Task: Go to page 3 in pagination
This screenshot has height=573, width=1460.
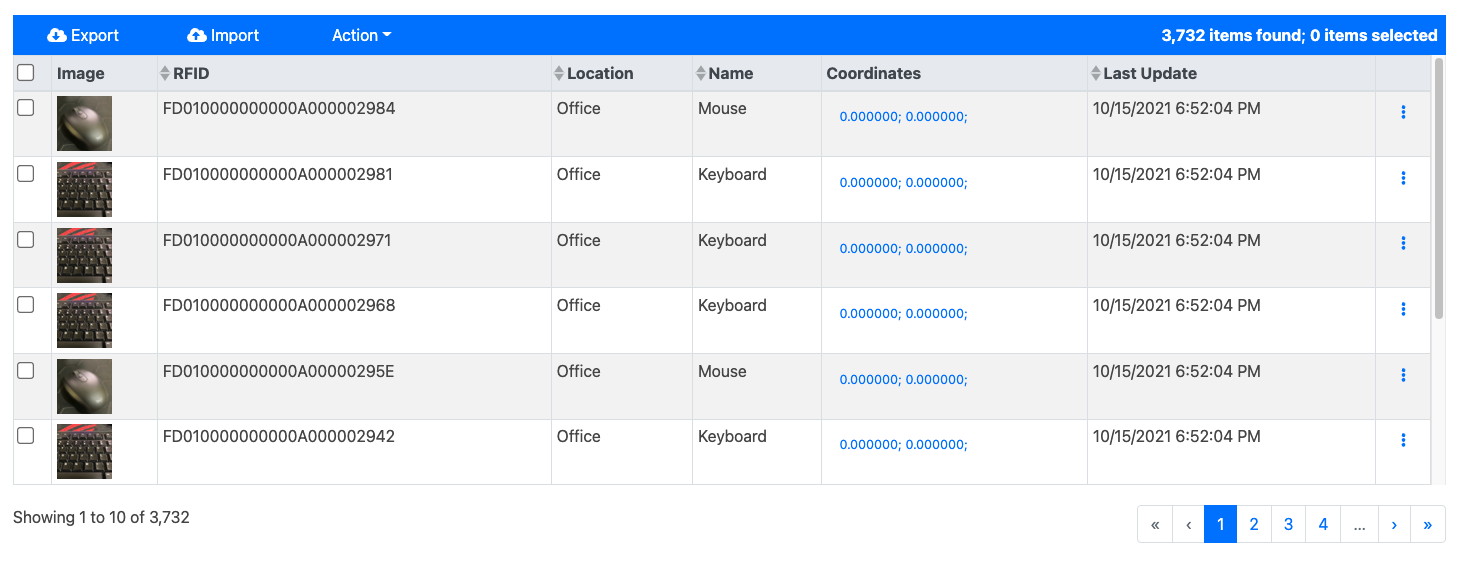Action: (1288, 524)
